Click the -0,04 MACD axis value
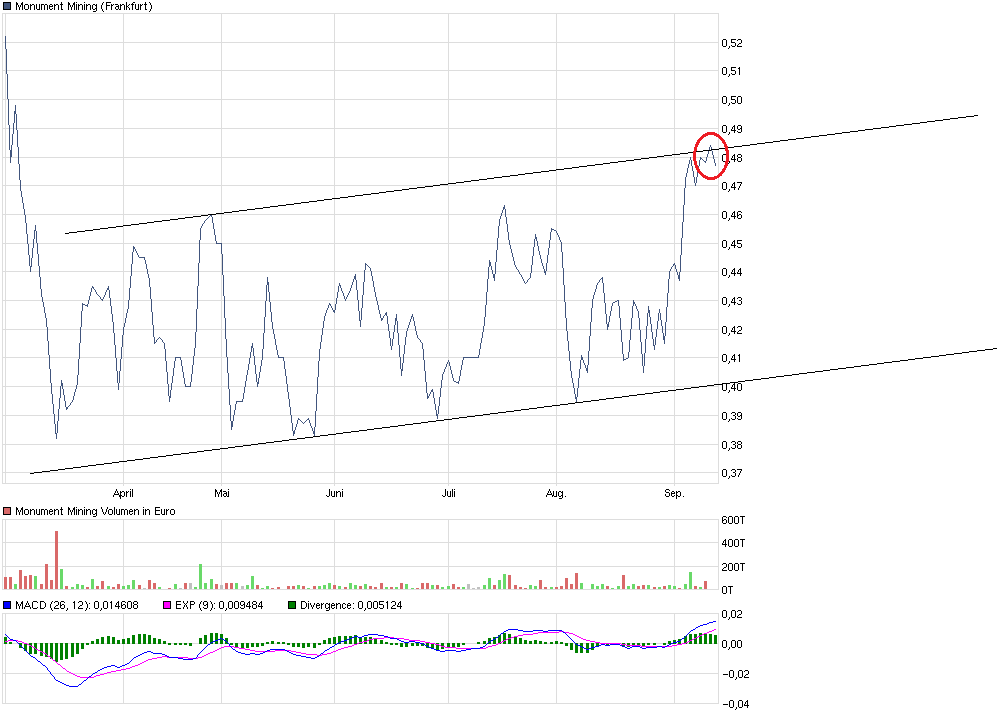1008x712 pixels. point(735,705)
